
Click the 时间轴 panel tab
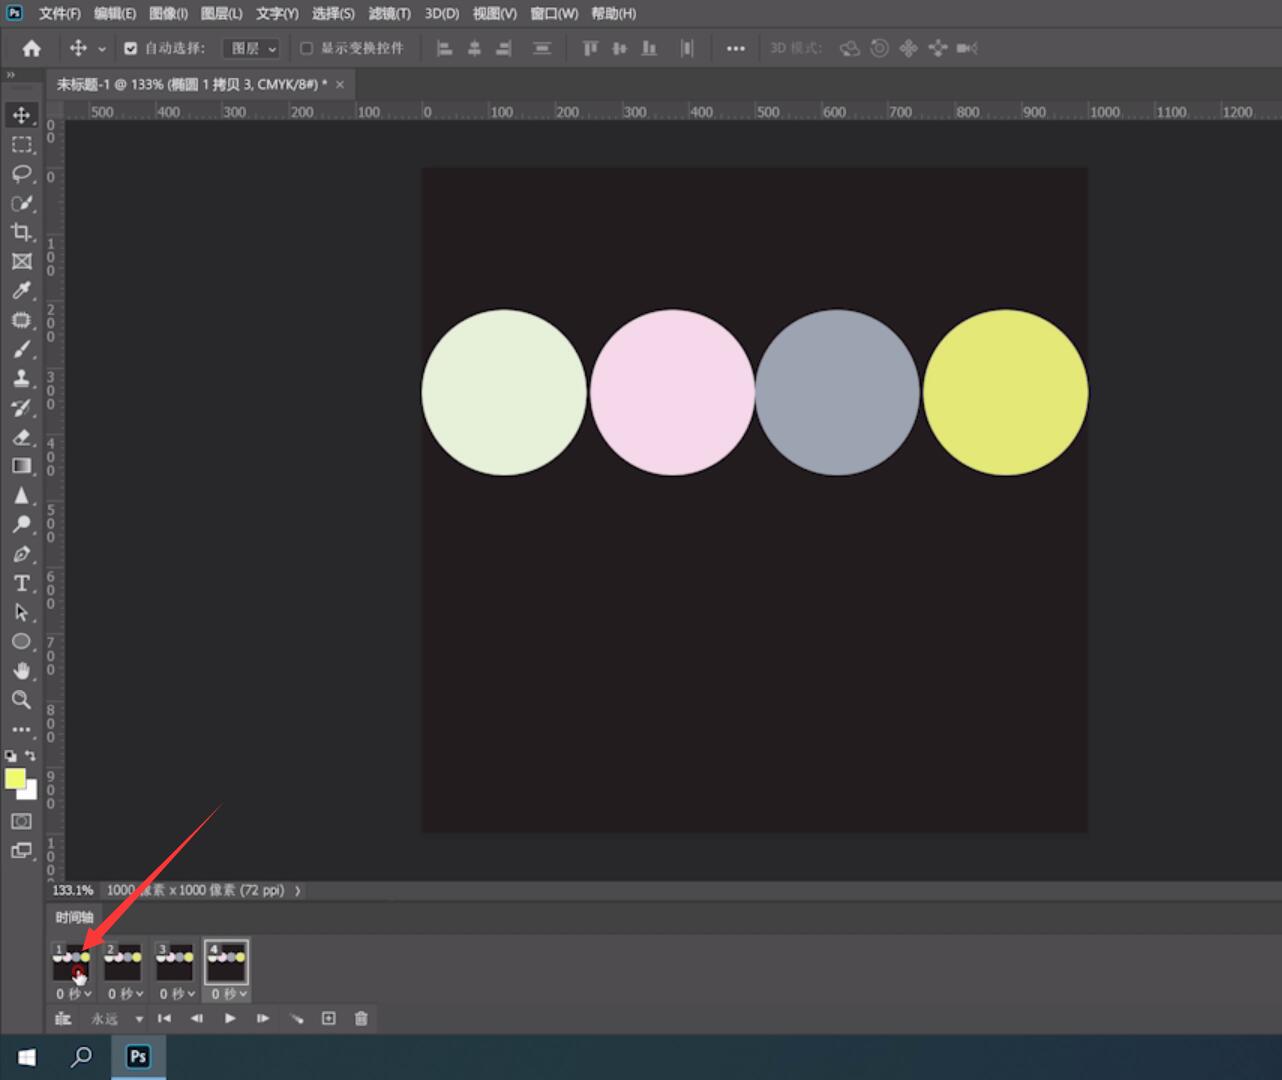pyautogui.click(x=75, y=917)
